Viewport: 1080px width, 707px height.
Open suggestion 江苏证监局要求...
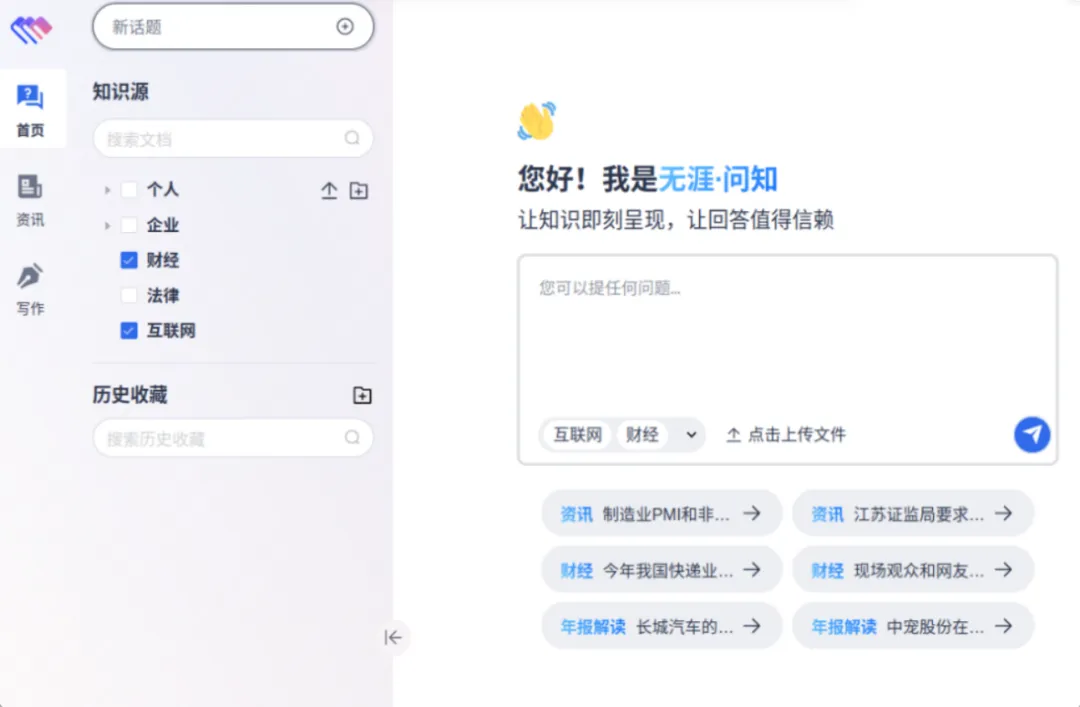click(x=913, y=513)
